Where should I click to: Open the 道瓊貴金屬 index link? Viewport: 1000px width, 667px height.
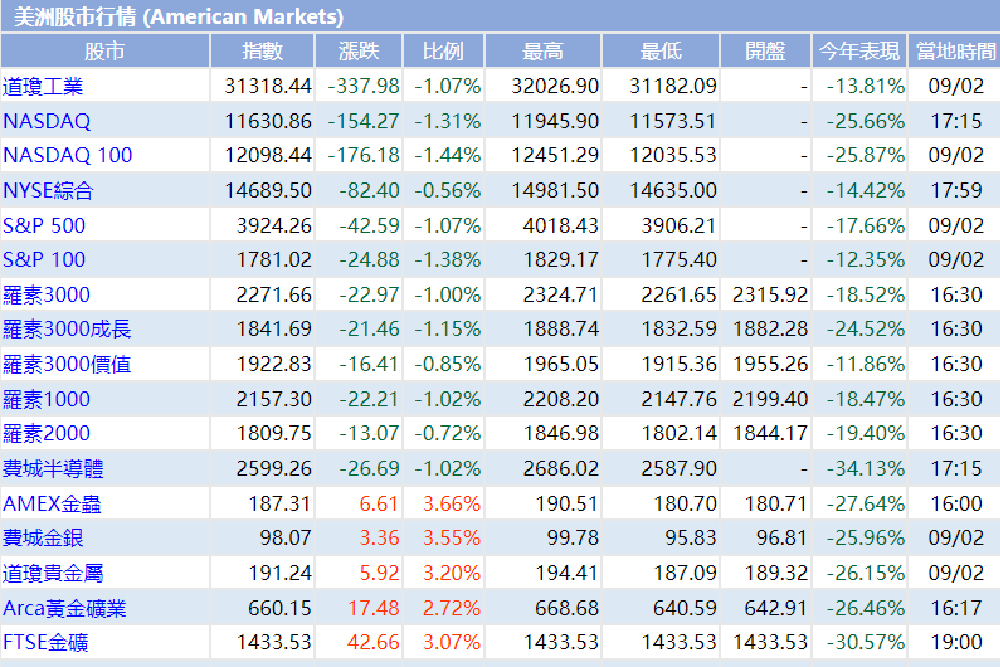[53, 573]
